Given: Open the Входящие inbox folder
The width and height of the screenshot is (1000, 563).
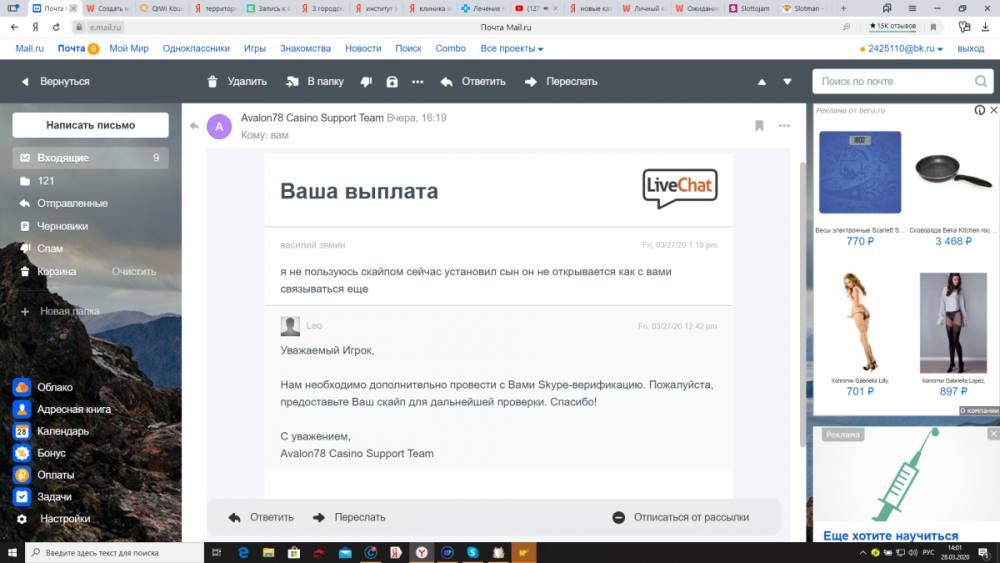Looking at the screenshot, I should [63, 158].
